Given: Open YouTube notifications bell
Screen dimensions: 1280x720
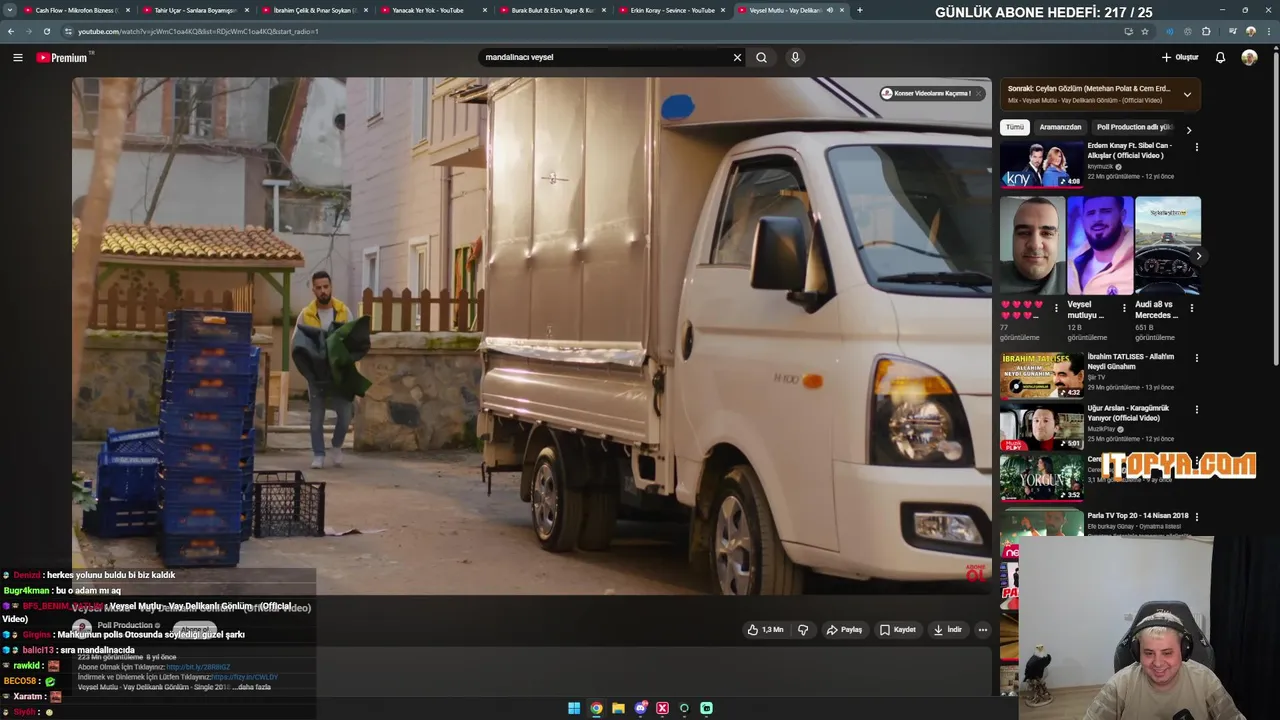Looking at the screenshot, I should point(1220,57).
